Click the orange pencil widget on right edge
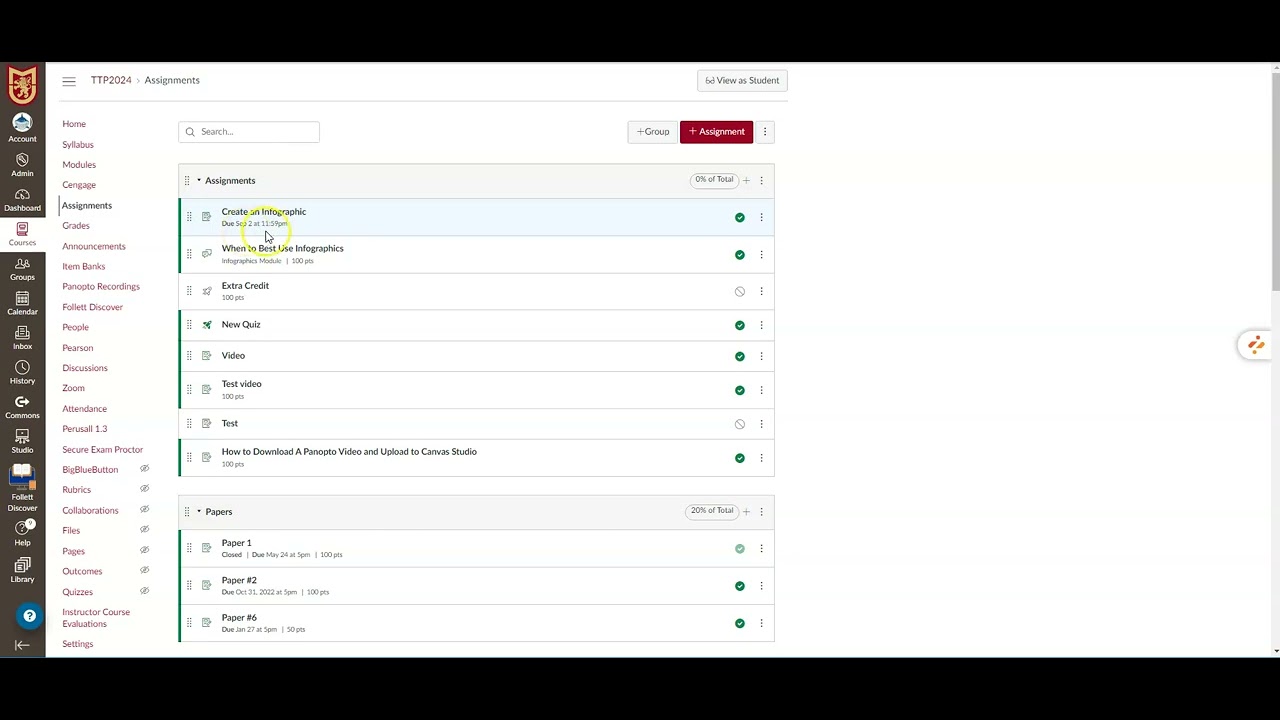The width and height of the screenshot is (1280, 720). pyautogui.click(x=1254, y=345)
